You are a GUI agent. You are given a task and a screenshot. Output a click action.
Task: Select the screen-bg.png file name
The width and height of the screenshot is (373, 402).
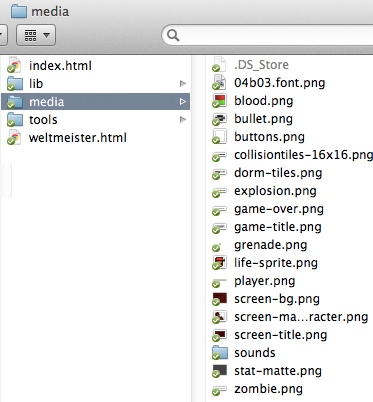click(x=277, y=299)
